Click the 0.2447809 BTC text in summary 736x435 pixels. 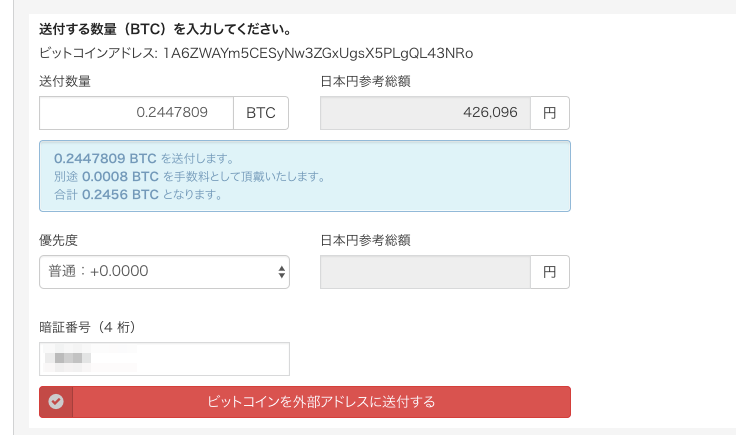[105, 159]
